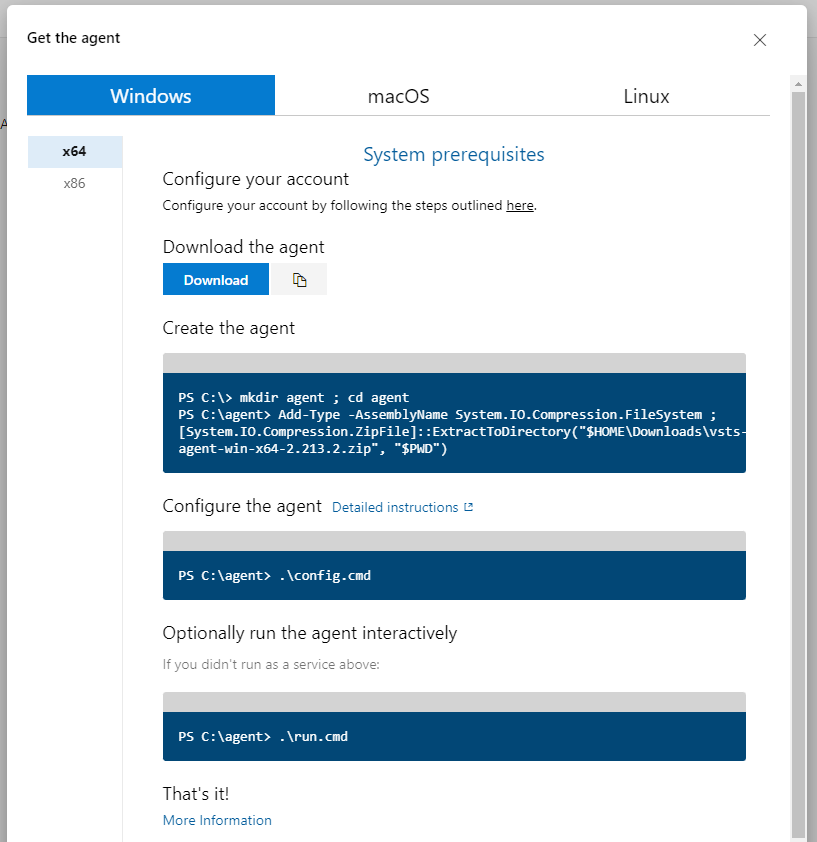Viewport: 817px width, 842px height.
Task: Click the .\config.cmd command block
Action: pyautogui.click(x=454, y=575)
